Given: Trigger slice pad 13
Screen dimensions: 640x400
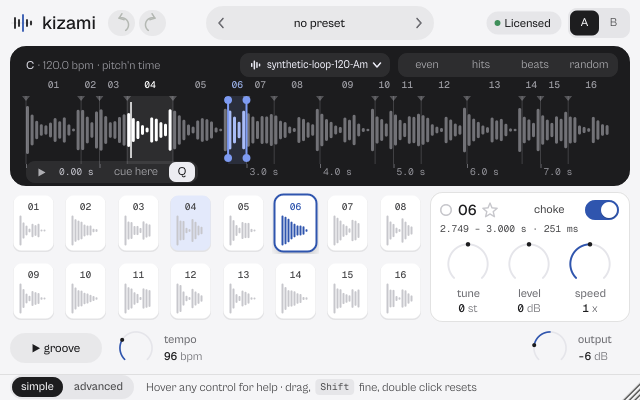Looking at the screenshot, I should (243, 291).
